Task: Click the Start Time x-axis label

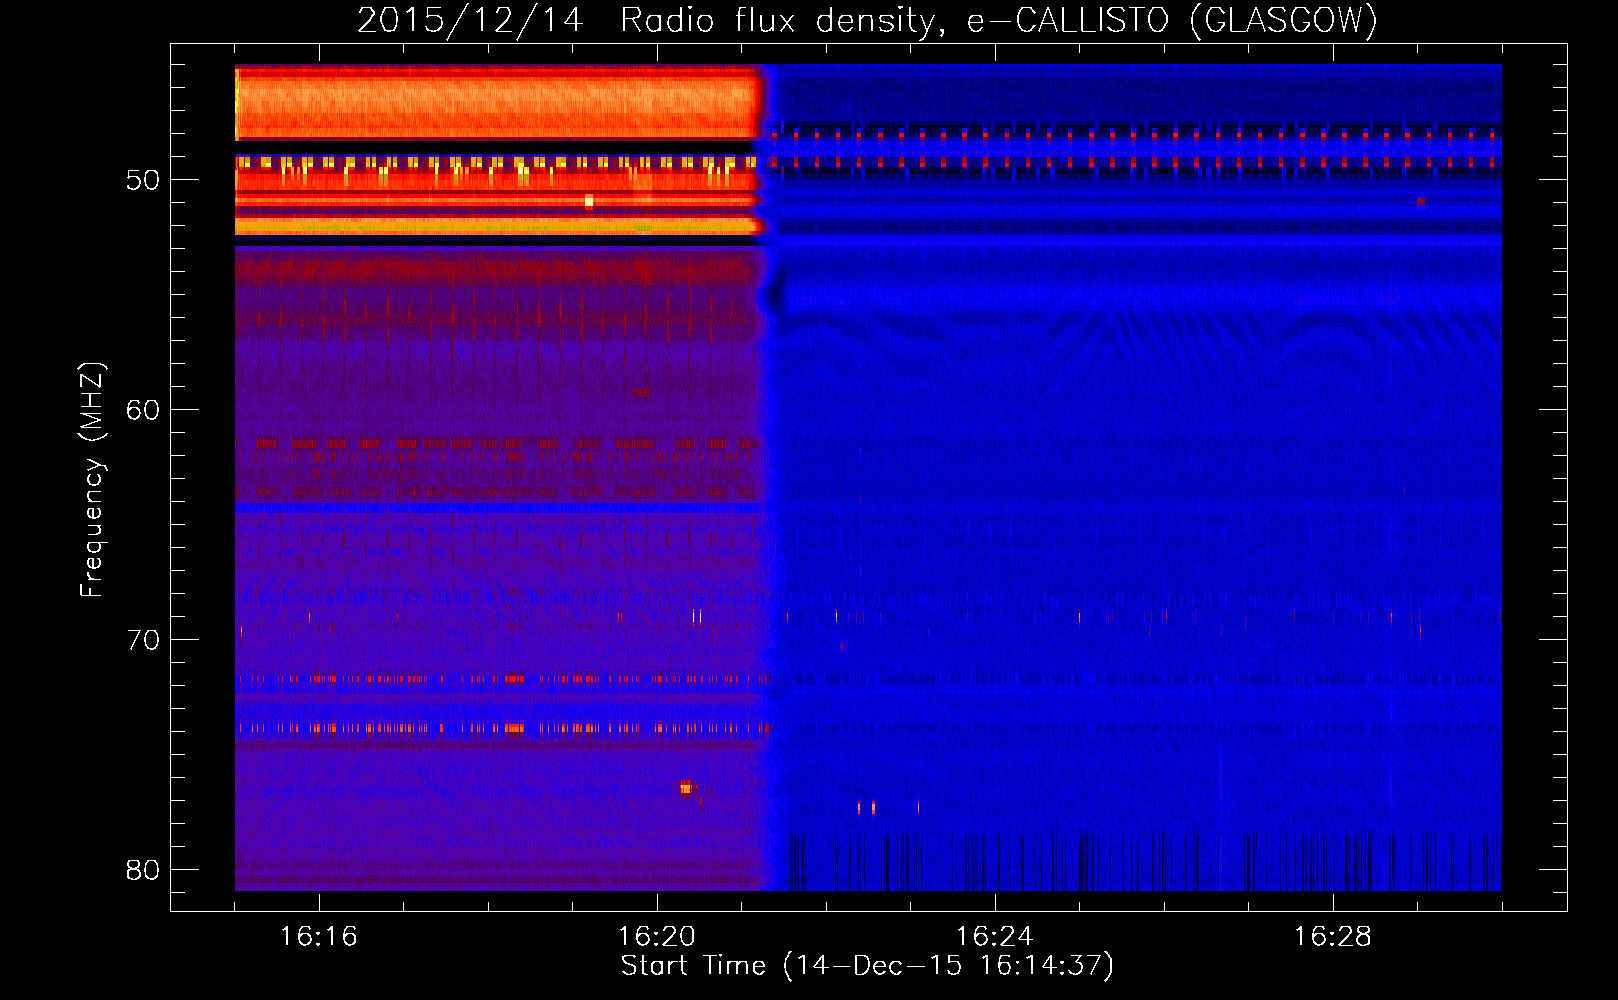Action: [867, 966]
